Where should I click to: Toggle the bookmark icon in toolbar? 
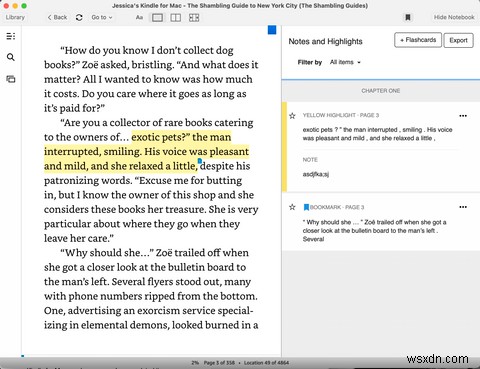(x=408, y=17)
